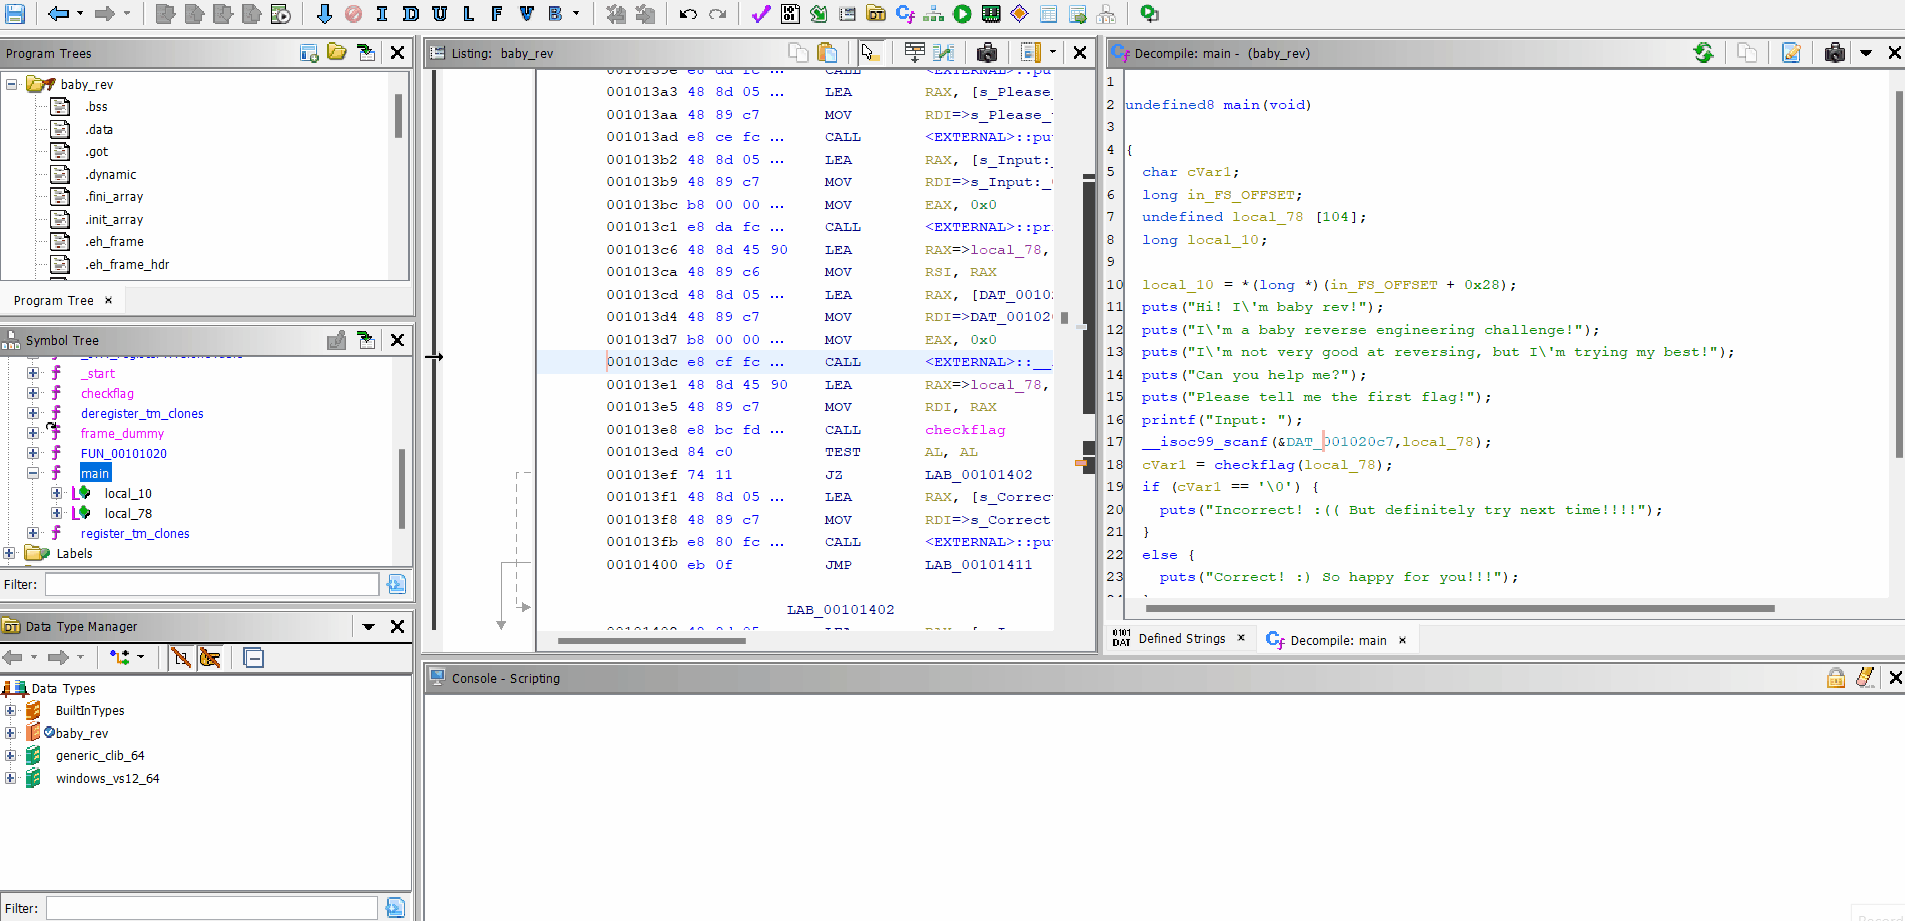Open the Memory Map (green chip) icon
The image size is (1905, 921).
point(991,14)
